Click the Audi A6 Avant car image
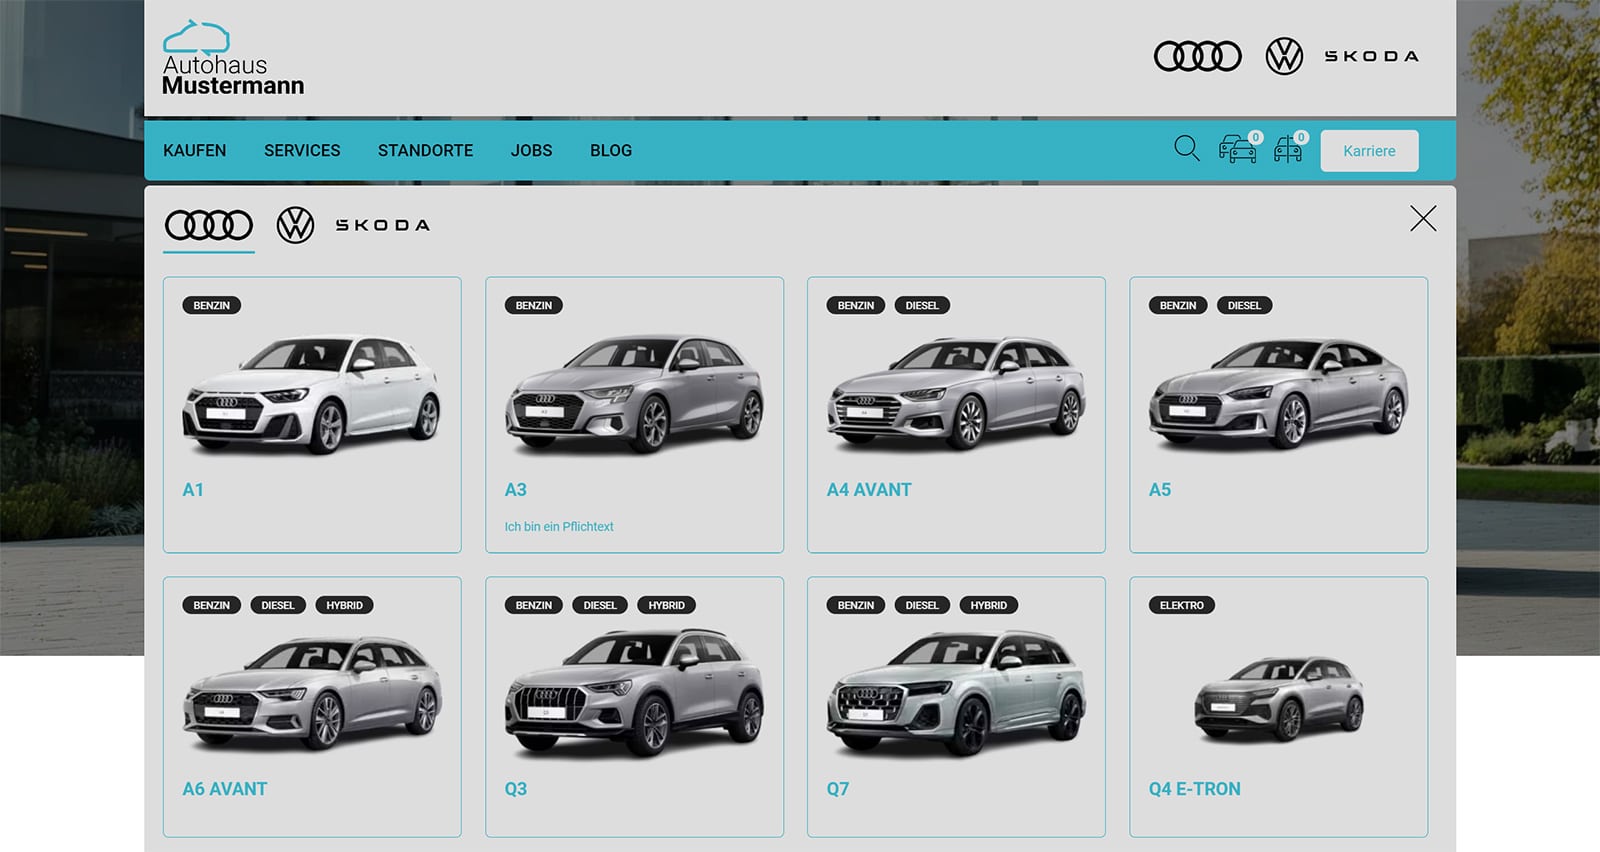 click(312, 693)
